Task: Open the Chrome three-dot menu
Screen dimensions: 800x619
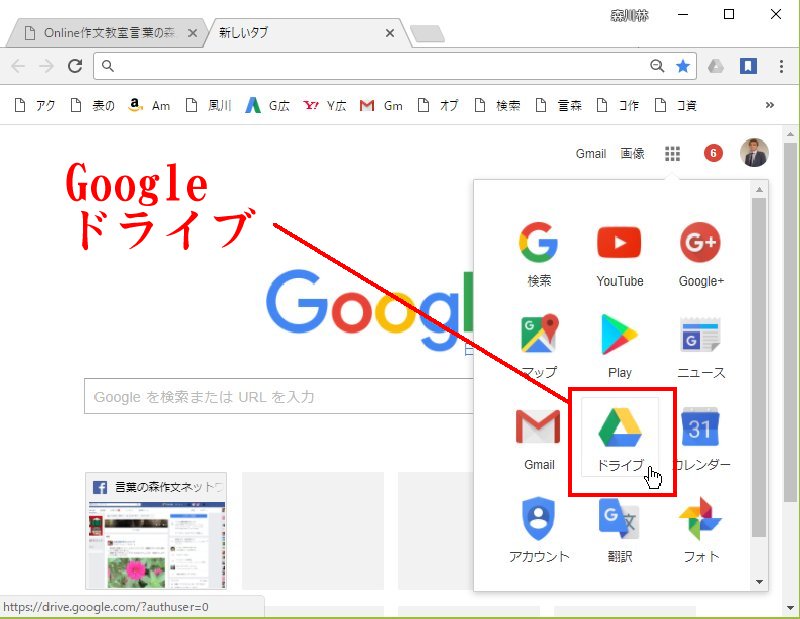Action: tap(781, 66)
